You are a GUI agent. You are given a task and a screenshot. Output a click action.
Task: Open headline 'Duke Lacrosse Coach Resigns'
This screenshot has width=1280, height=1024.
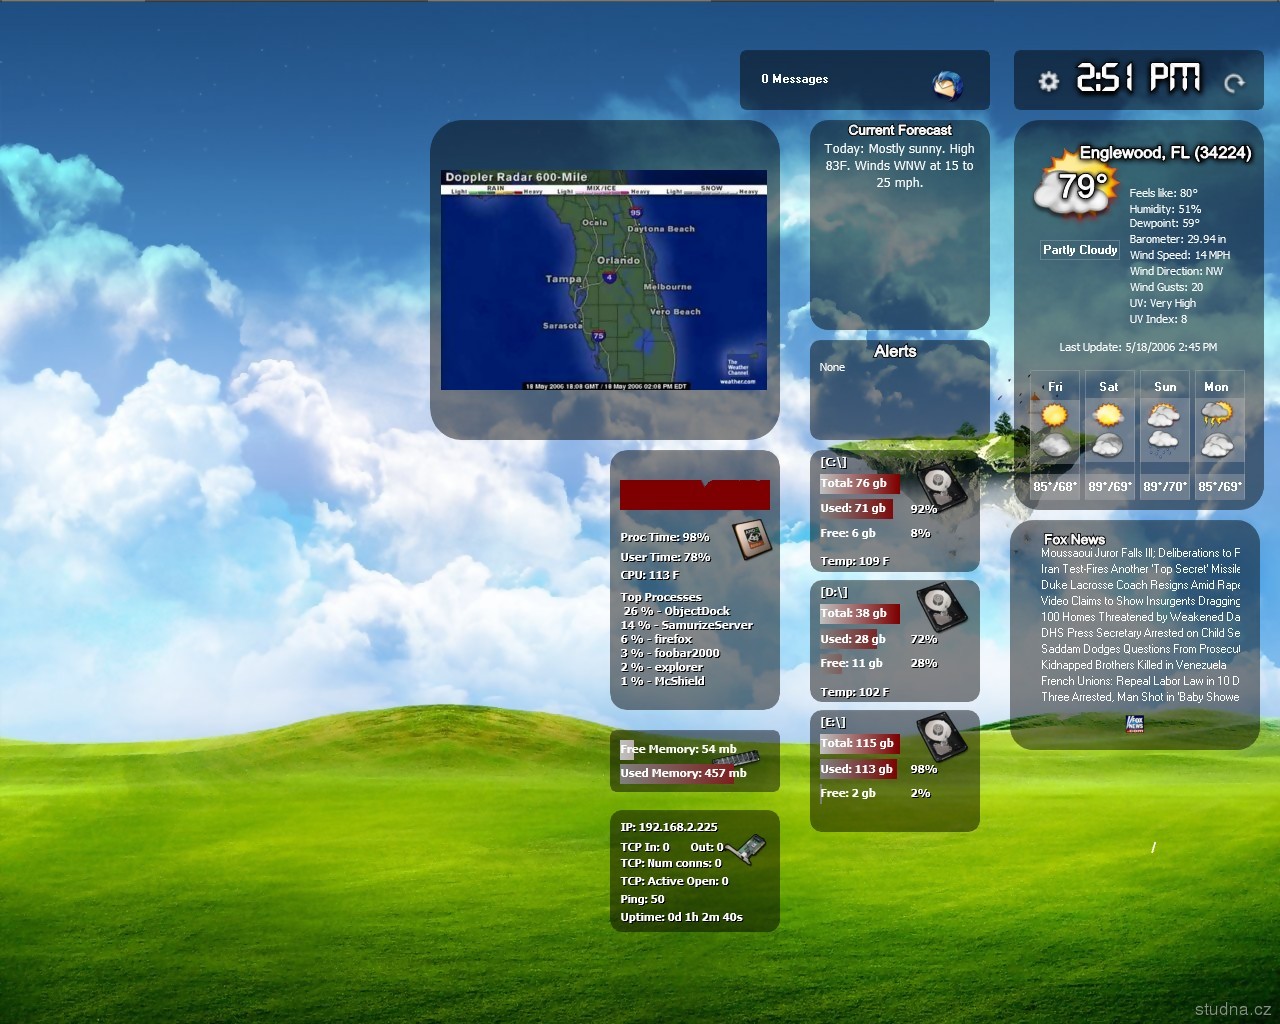pyautogui.click(x=1140, y=585)
